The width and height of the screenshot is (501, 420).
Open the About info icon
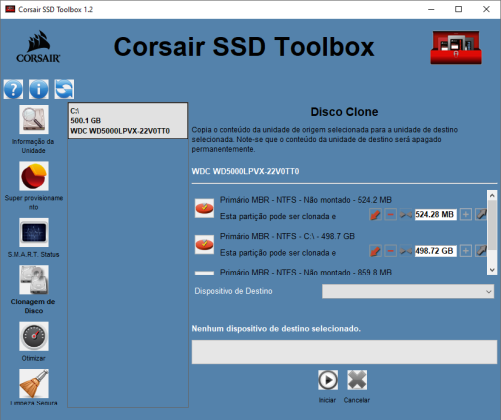pyautogui.click(x=39, y=89)
